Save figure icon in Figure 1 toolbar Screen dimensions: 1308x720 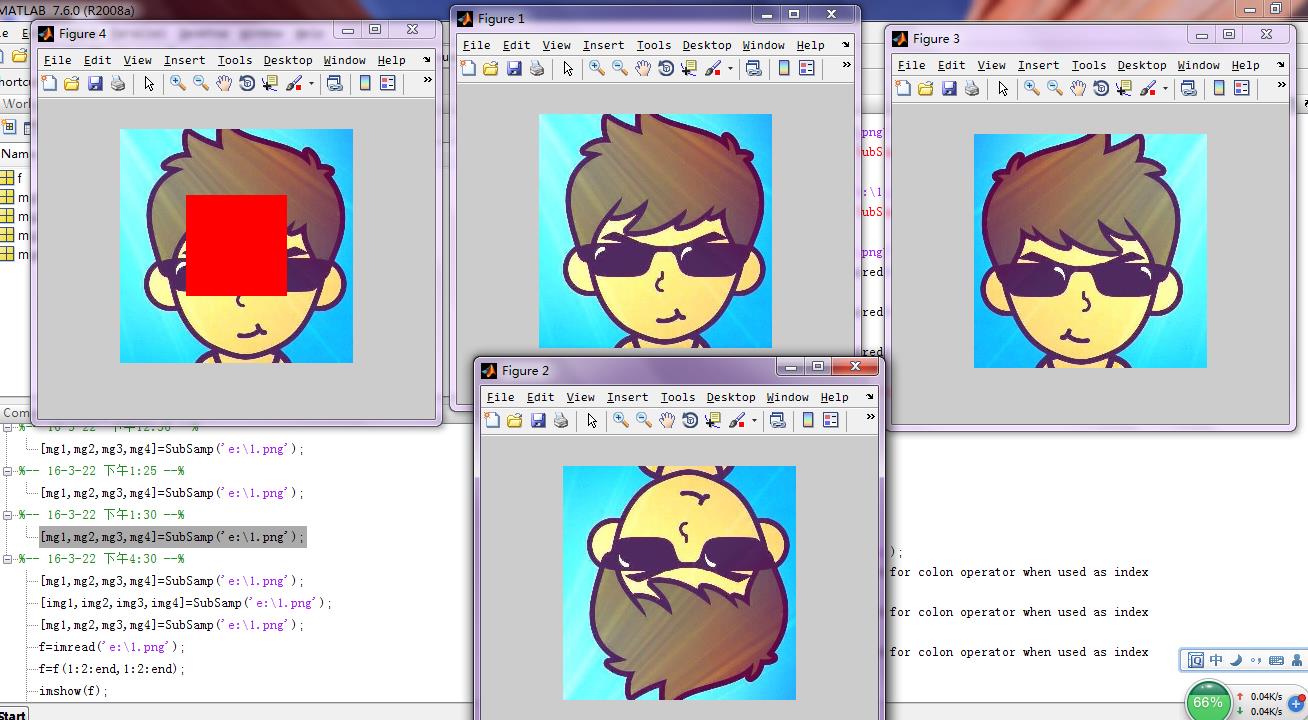pyautogui.click(x=514, y=68)
